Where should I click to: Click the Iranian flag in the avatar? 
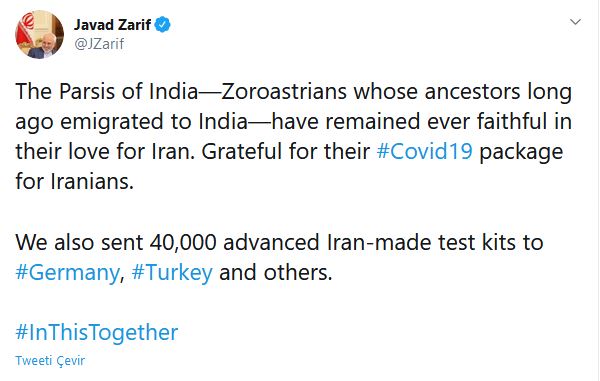click(24, 29)
